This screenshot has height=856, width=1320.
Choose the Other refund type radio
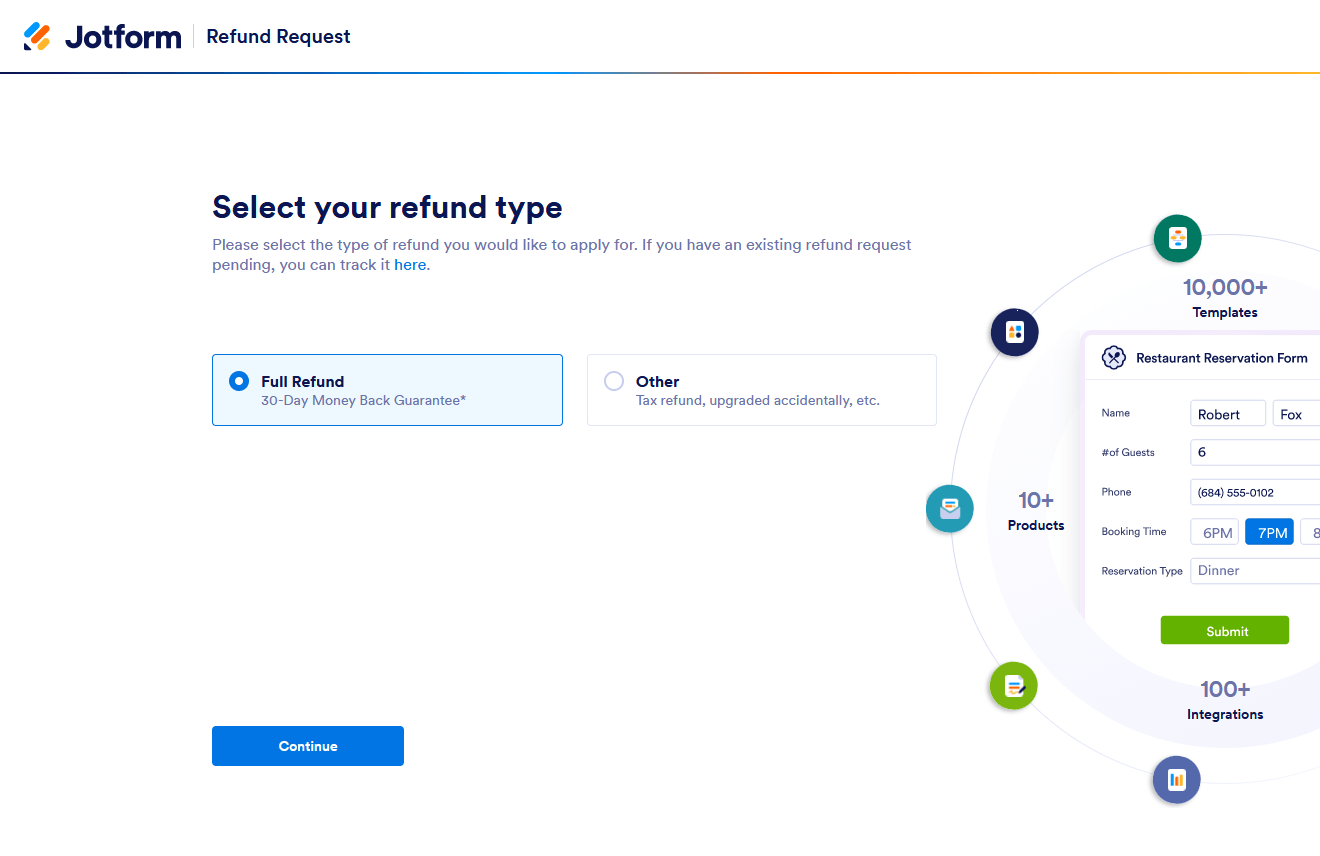[x=614, y=381]
